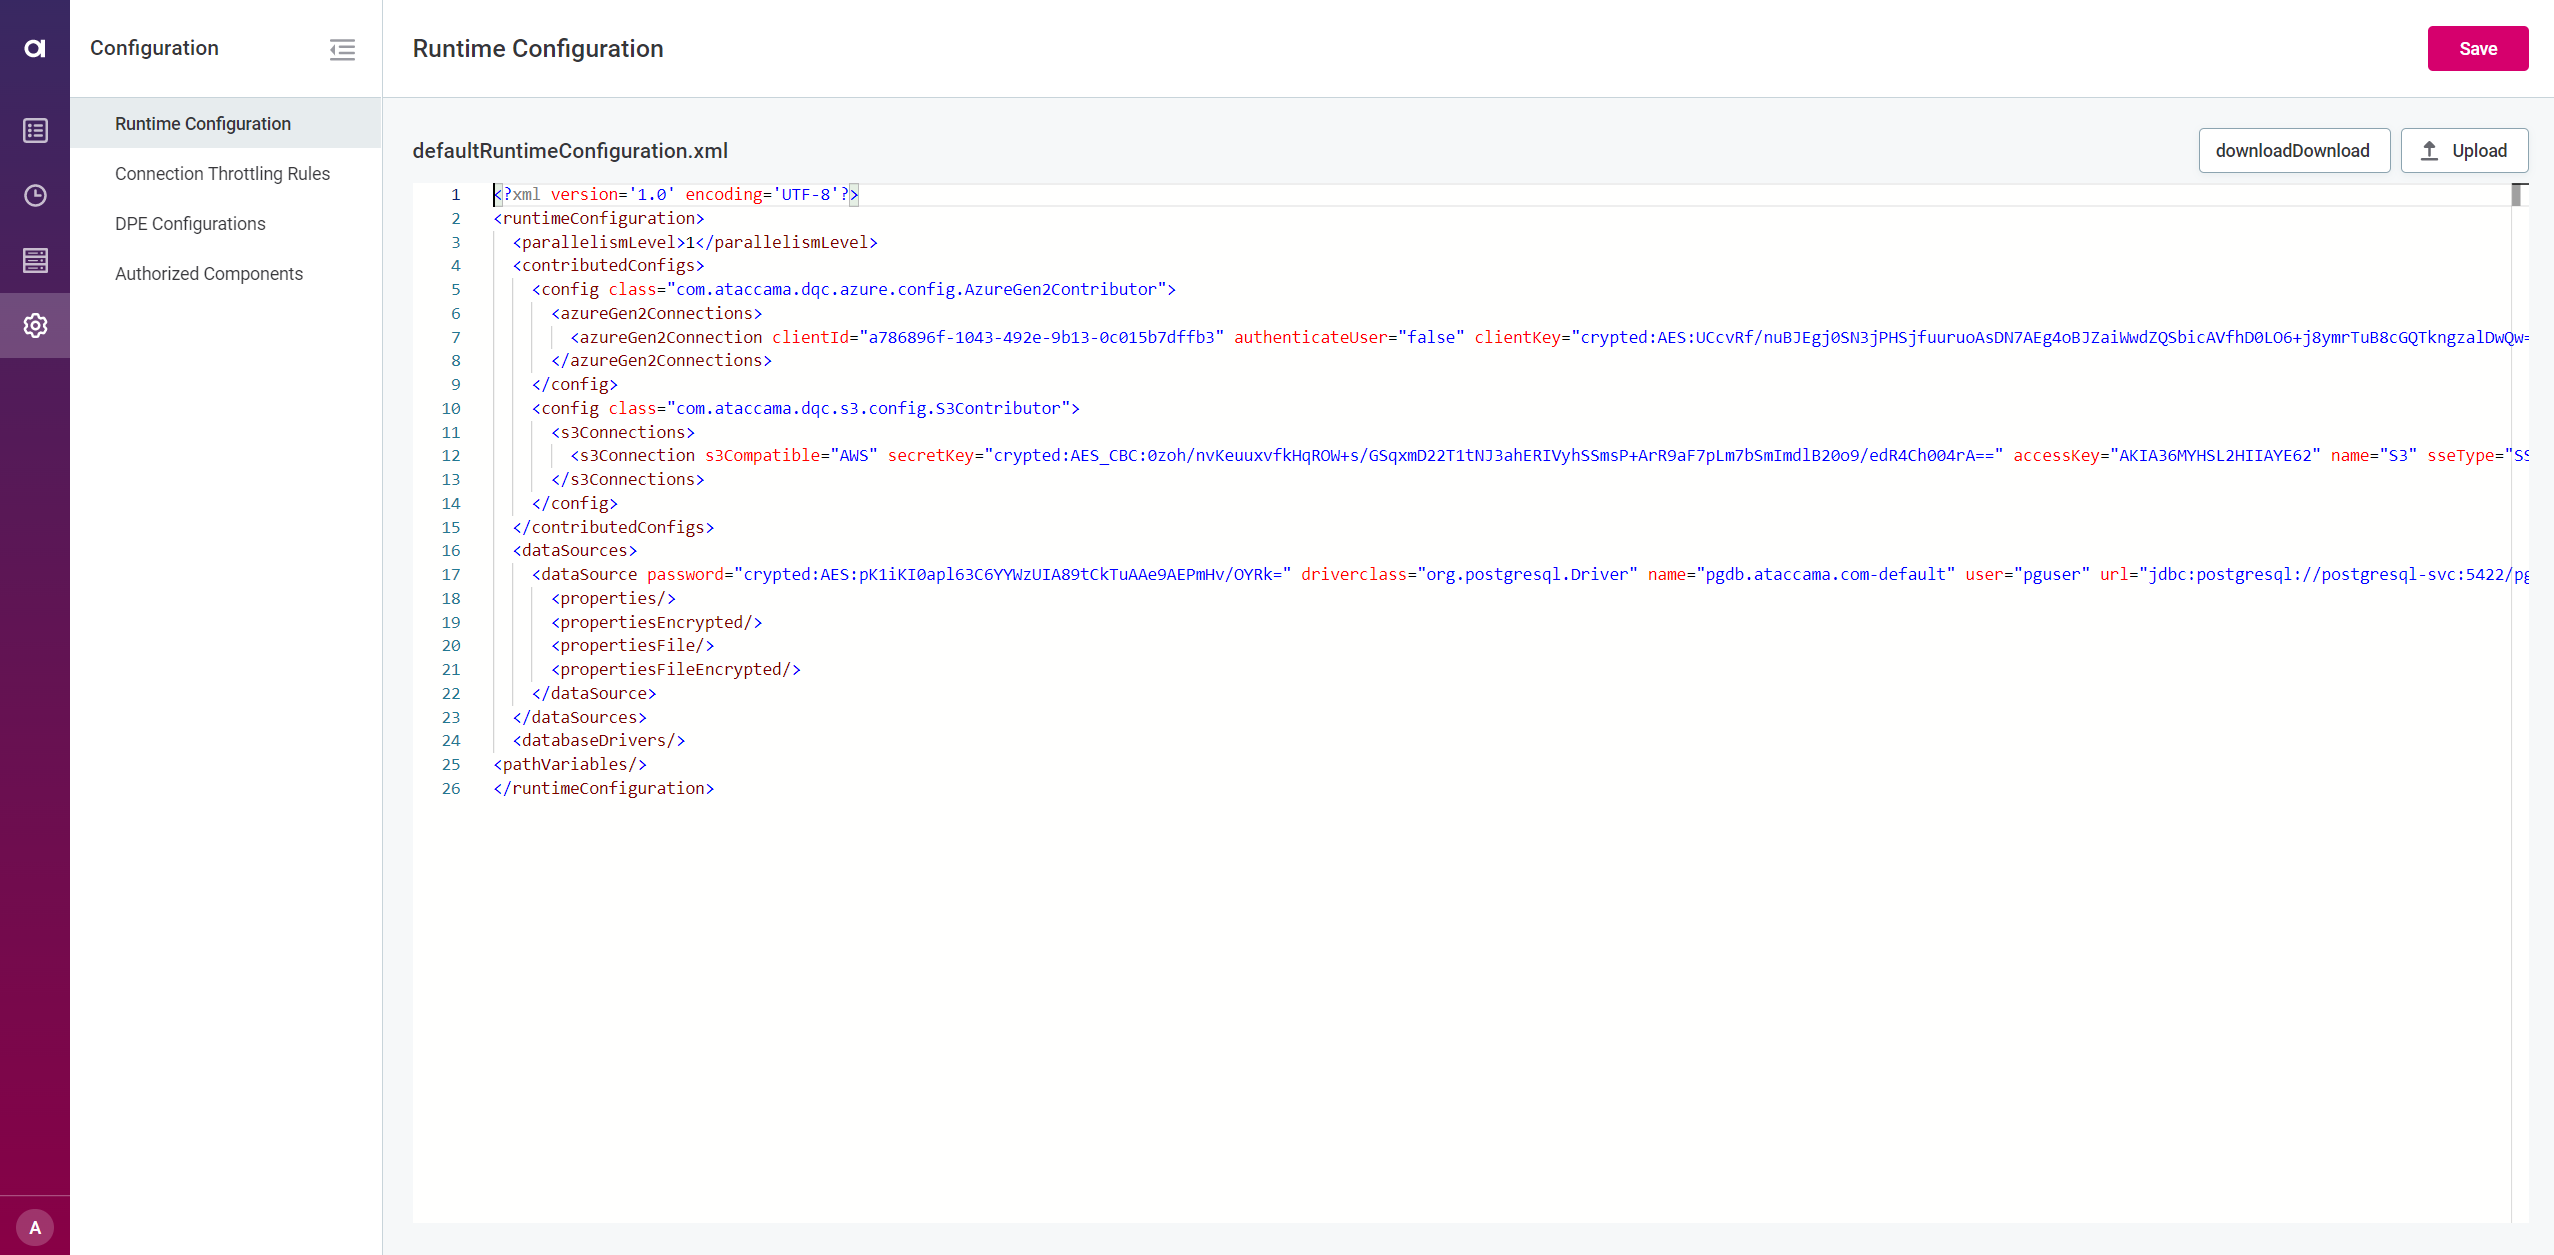Image resolution: width=2554 pixels, height=1255 pixels.
Task: Click the databaseDrivers element on line 24
Action: (x=598, y=740)
